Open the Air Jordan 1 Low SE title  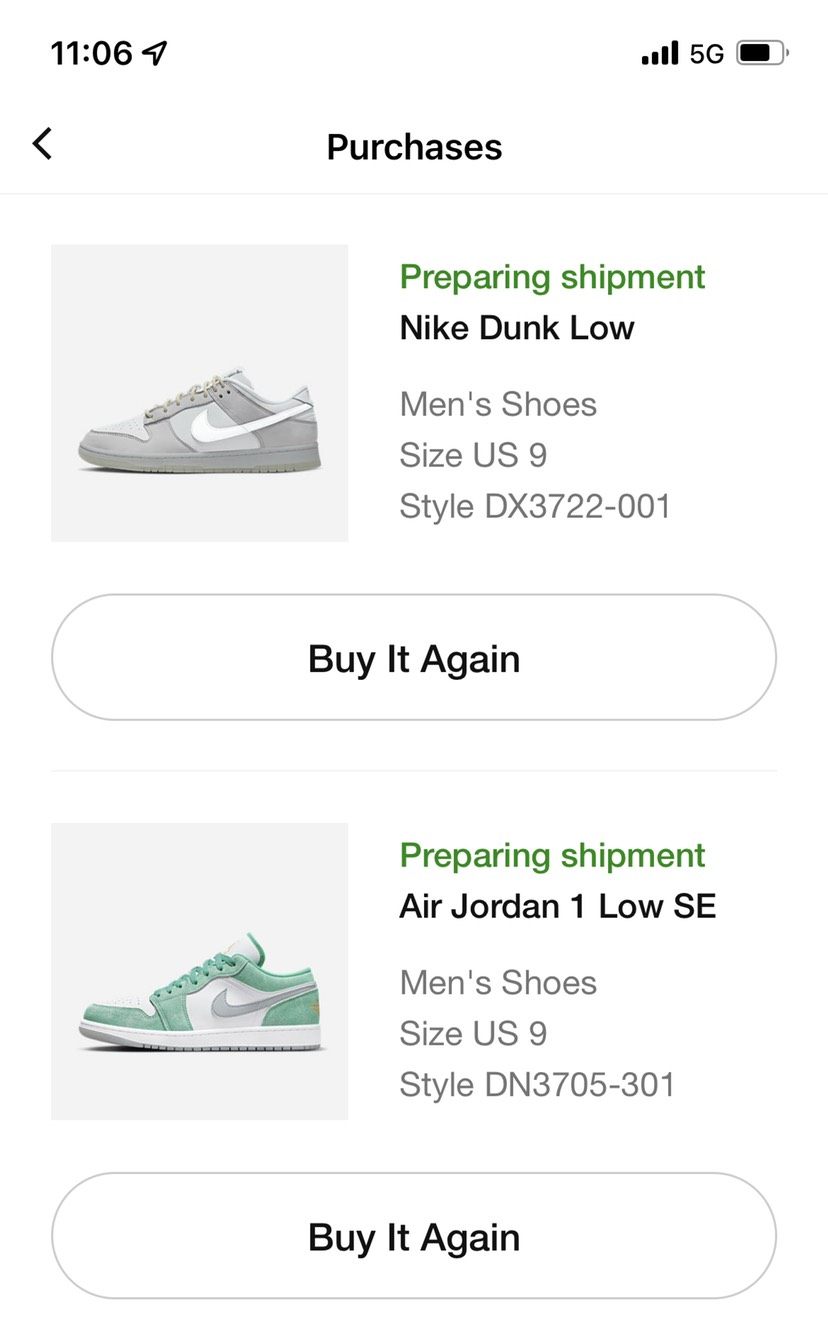click(558, 906)
